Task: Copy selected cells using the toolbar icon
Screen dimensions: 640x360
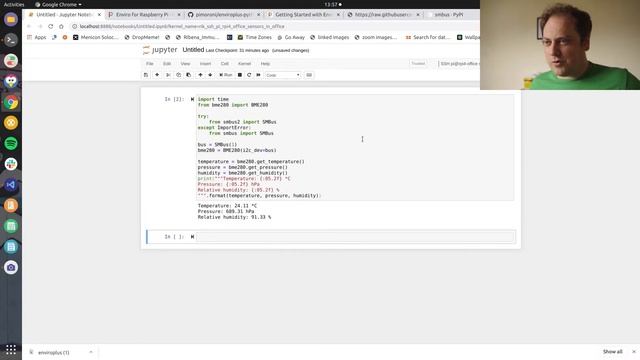Action: point(178,75)
